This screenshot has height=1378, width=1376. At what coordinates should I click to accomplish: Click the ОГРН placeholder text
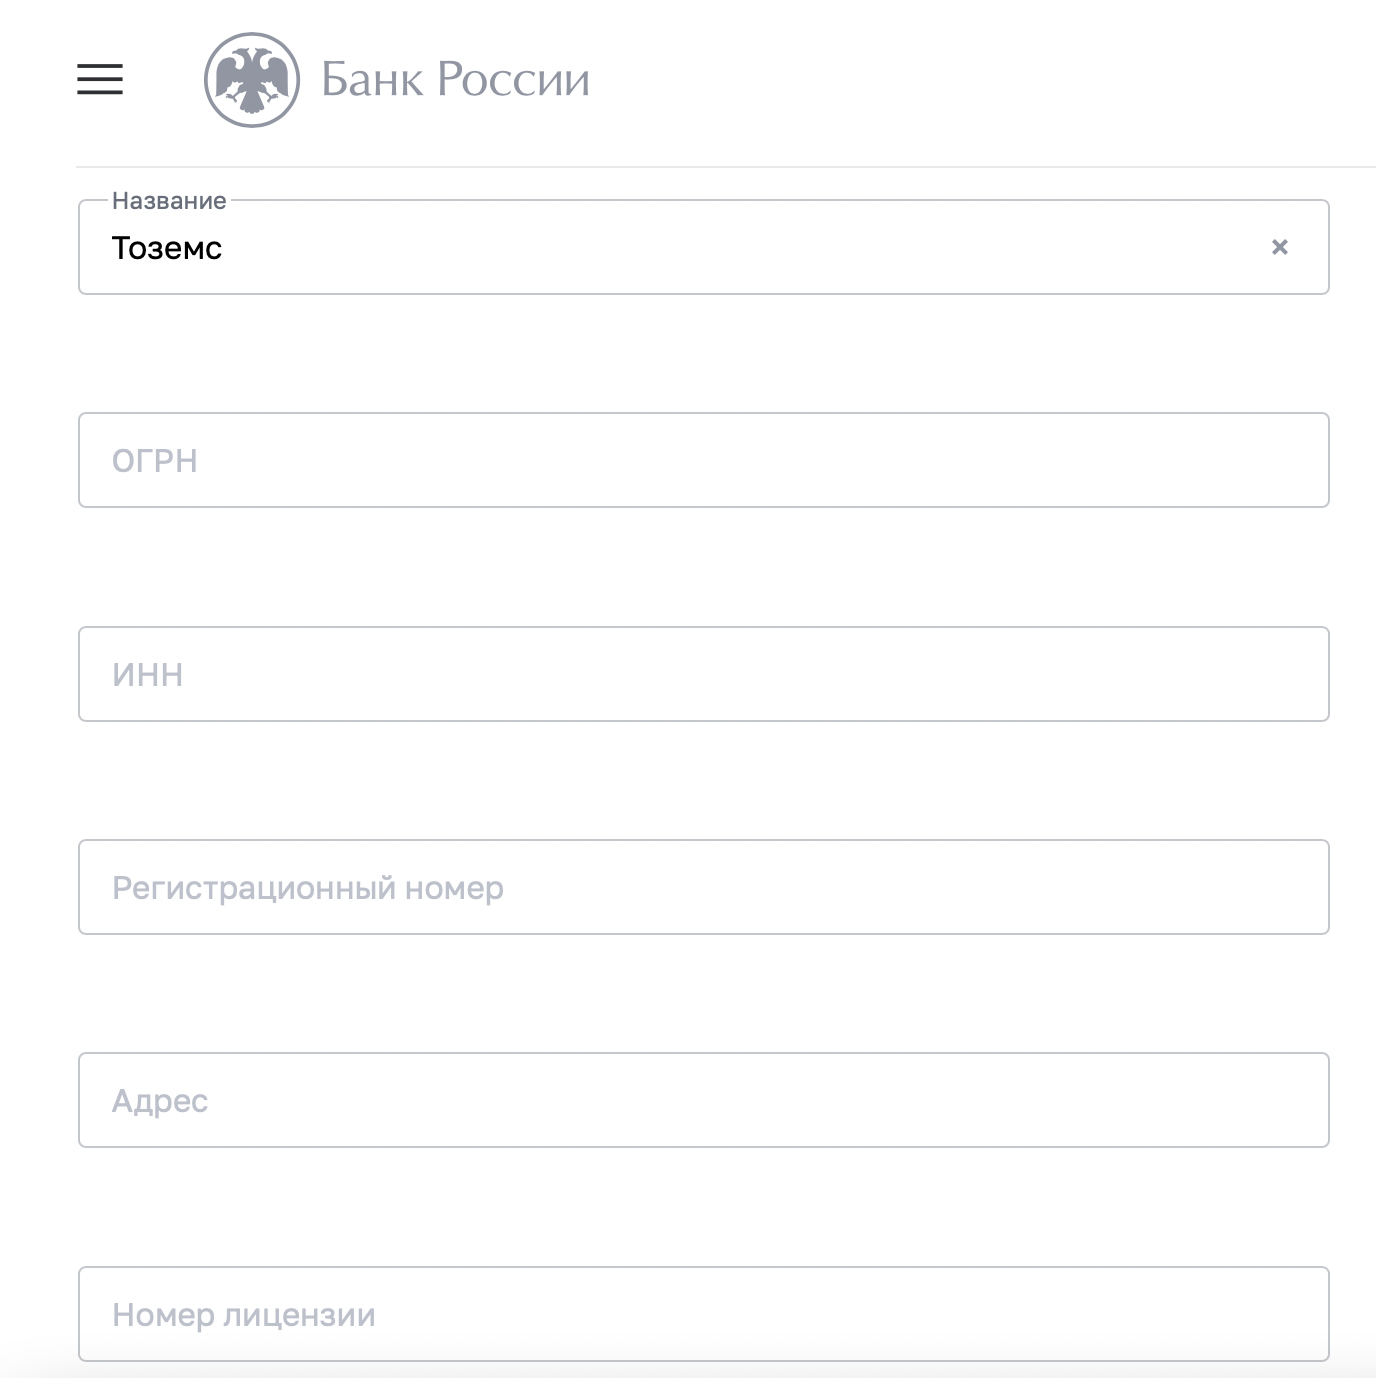(155, 461)
